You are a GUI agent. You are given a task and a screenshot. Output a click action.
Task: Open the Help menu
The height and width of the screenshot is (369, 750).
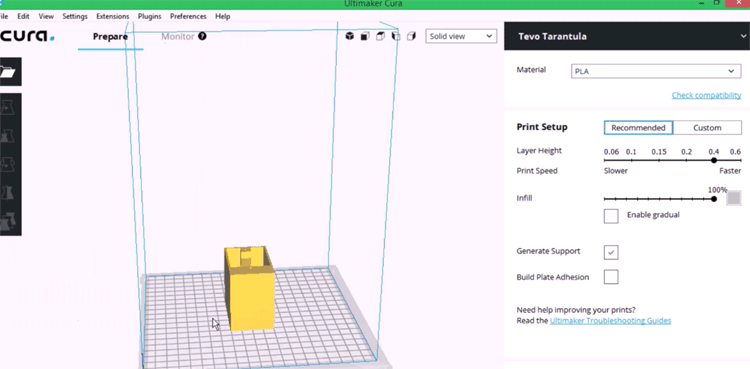pos(222,16)
